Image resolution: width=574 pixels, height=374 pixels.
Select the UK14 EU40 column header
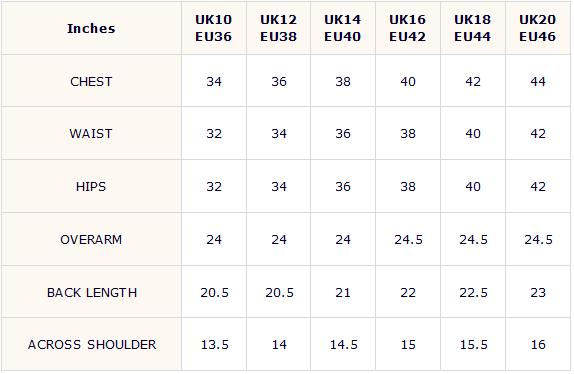tap(343, 28)
